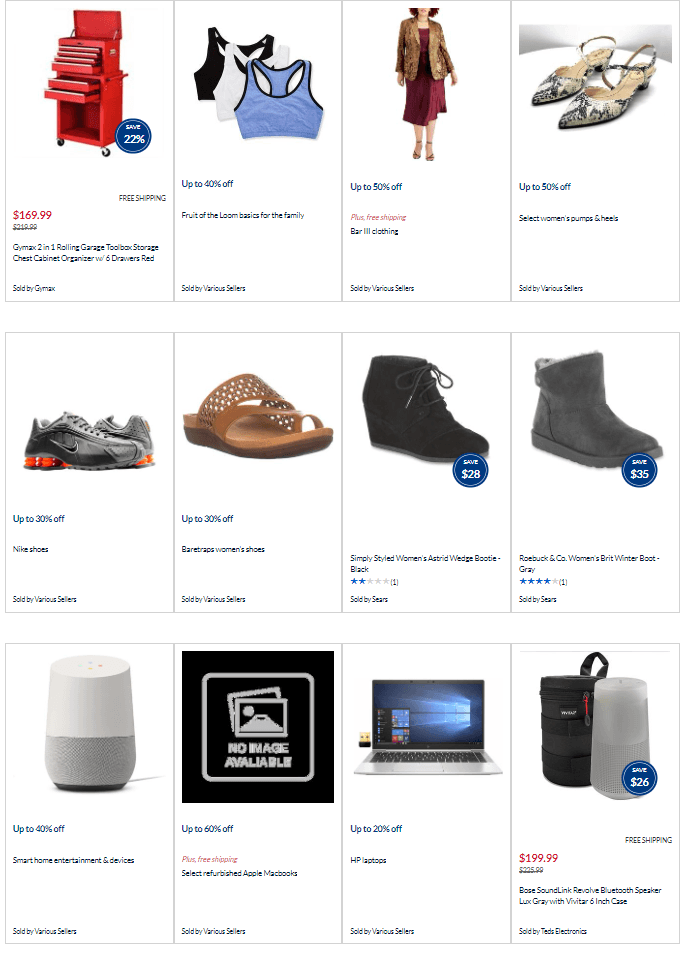Click the Save $28 badge on wedge bootie

pyautogui.click(x=471, y=471)
